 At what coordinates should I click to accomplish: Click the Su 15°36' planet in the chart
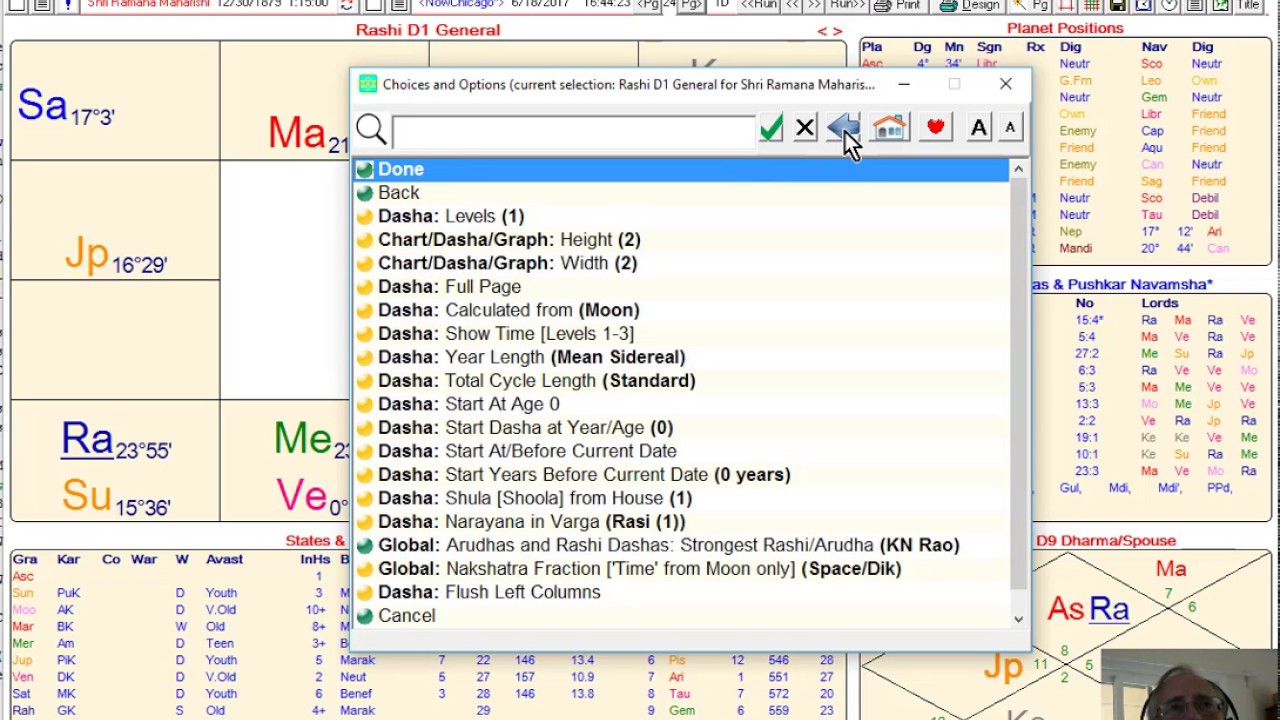click(x=115, y=496)
